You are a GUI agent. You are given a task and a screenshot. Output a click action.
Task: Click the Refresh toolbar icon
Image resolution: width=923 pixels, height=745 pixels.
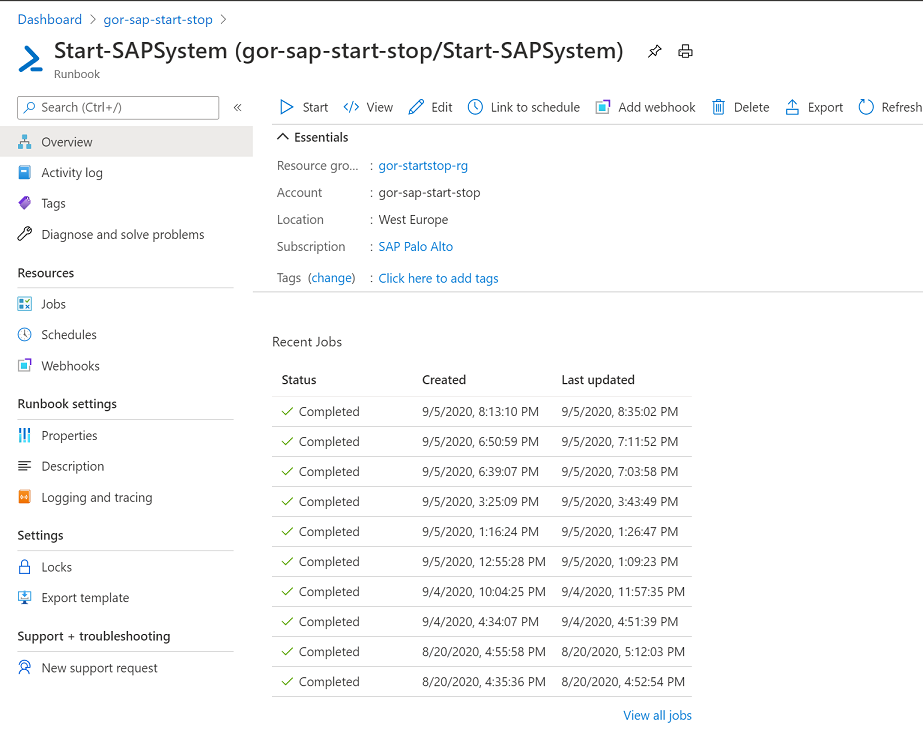coord(866,107)
